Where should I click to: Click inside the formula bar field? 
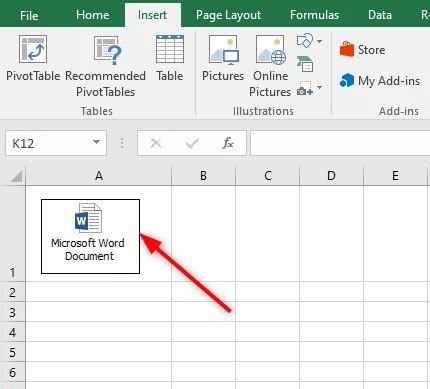coord(340,143)
